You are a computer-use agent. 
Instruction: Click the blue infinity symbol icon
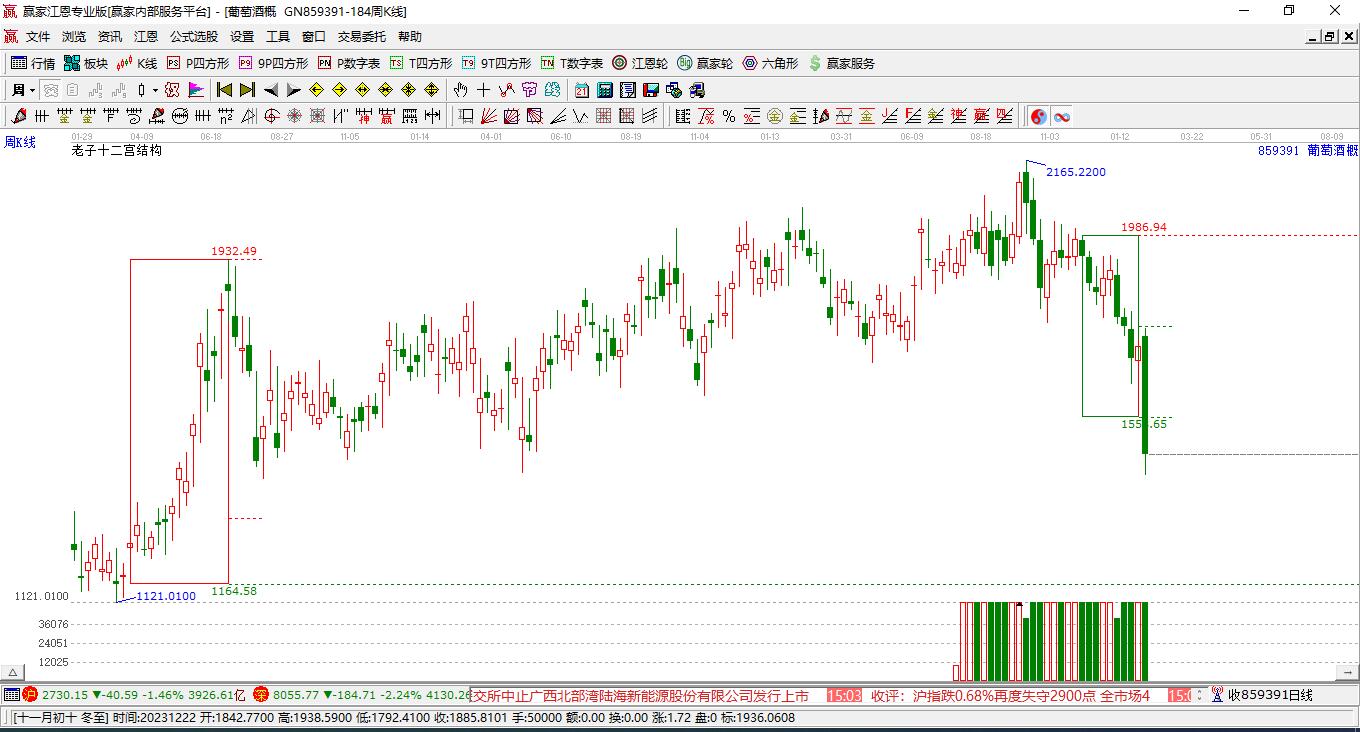click(1062, 117)
